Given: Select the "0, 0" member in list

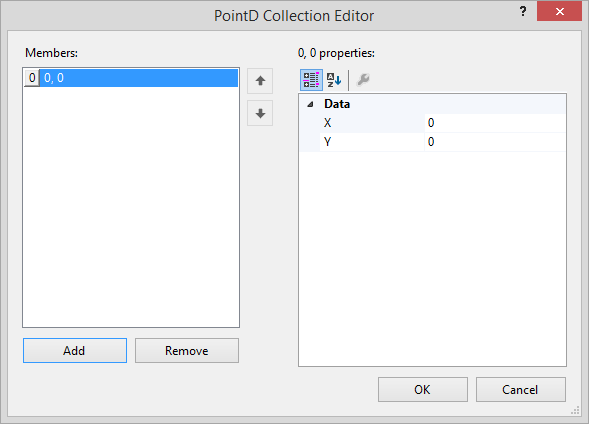Looking at the screenshot, I should [139, 78].
